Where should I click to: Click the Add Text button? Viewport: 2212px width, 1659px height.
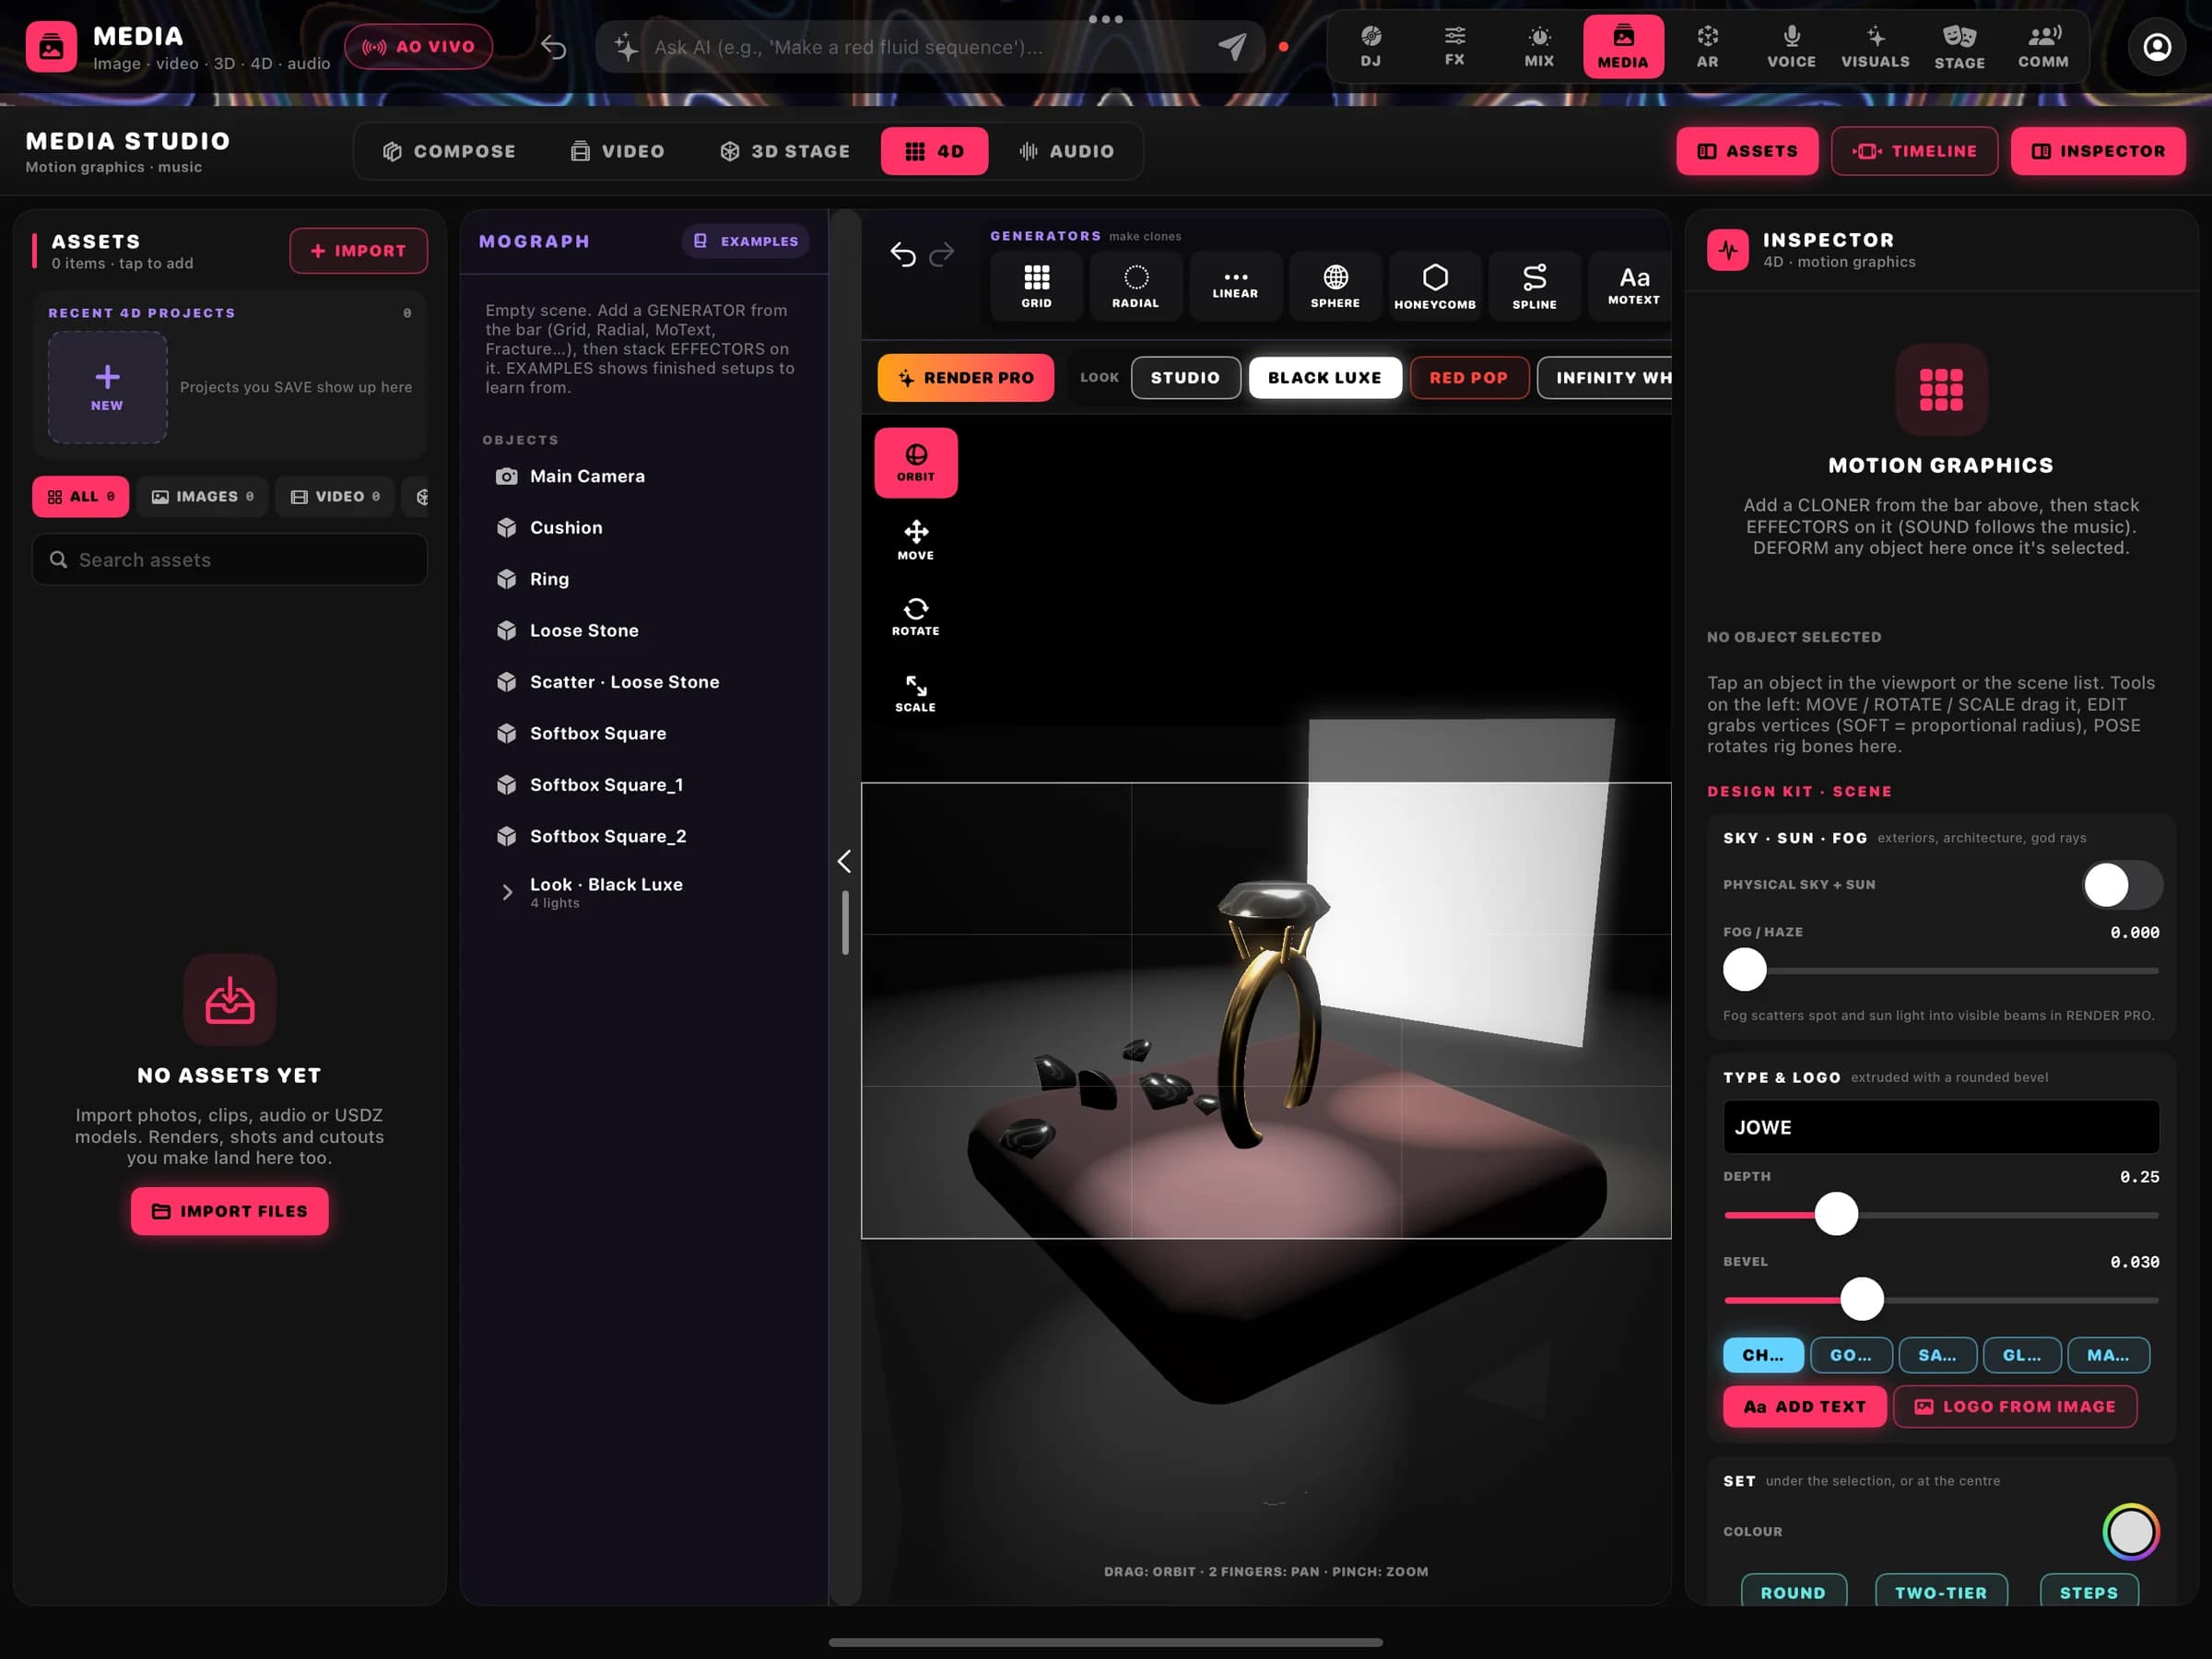[x=1804, y=1406]
